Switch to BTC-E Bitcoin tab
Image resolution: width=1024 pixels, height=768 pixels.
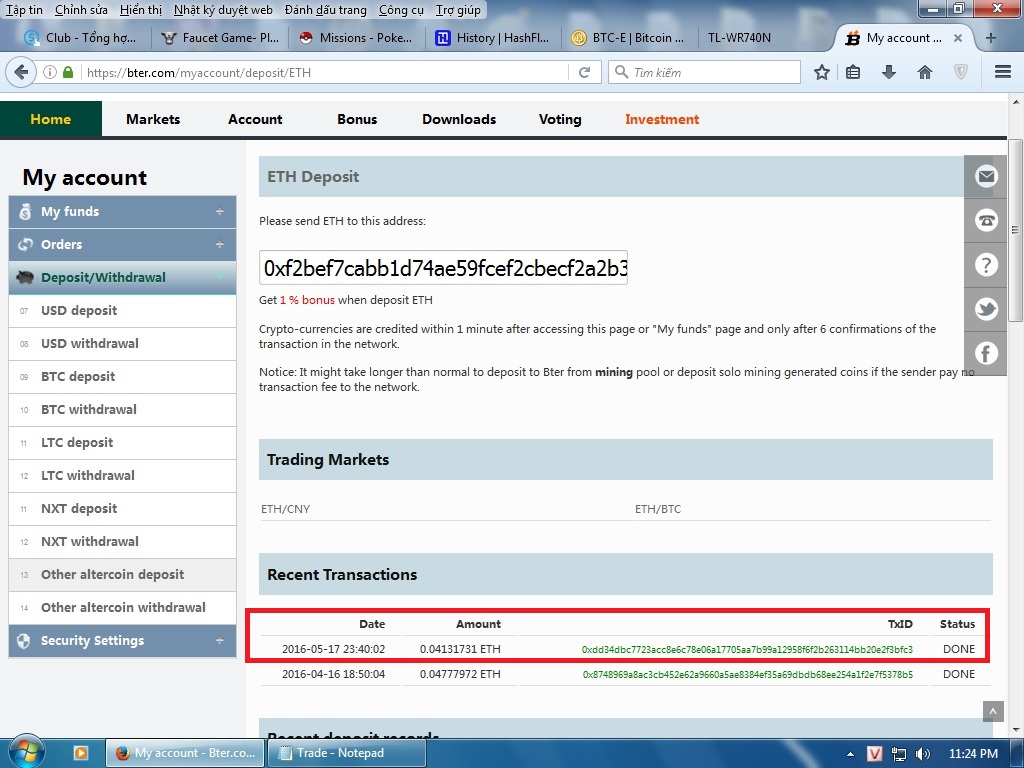[628, 38]
